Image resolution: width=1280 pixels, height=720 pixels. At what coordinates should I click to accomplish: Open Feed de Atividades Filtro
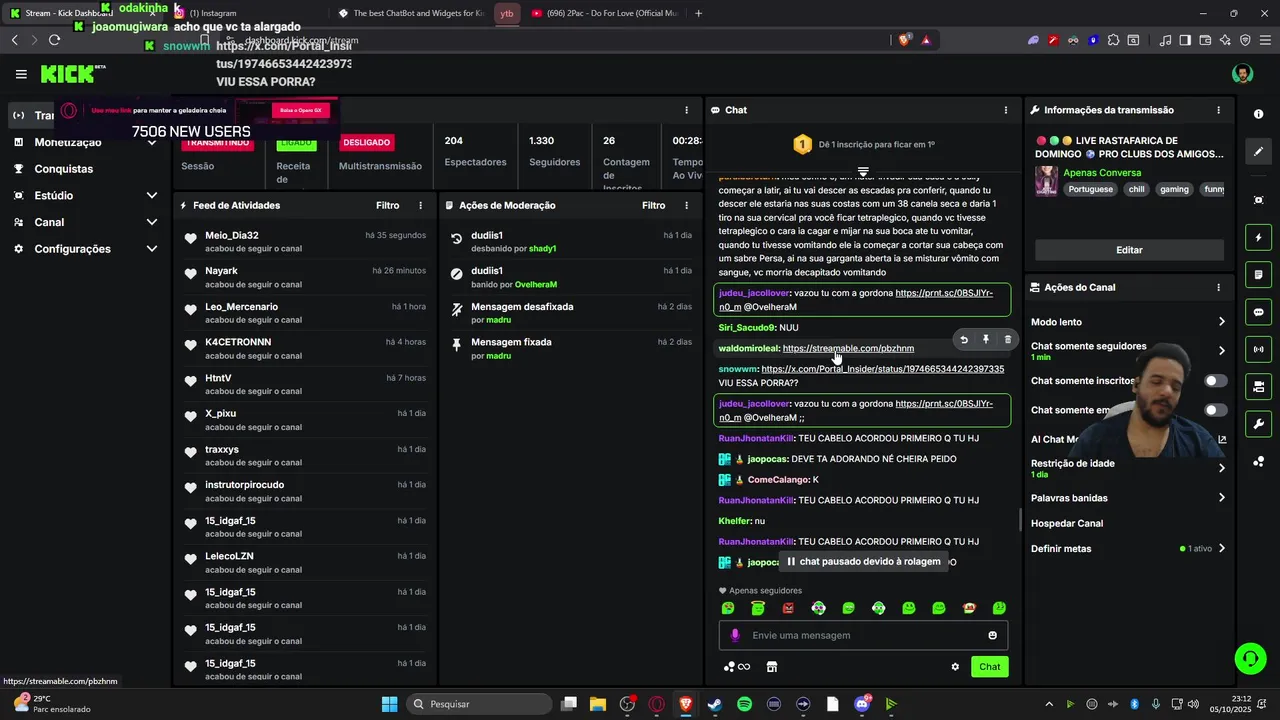pyautogui.click(x=387, y=205)
